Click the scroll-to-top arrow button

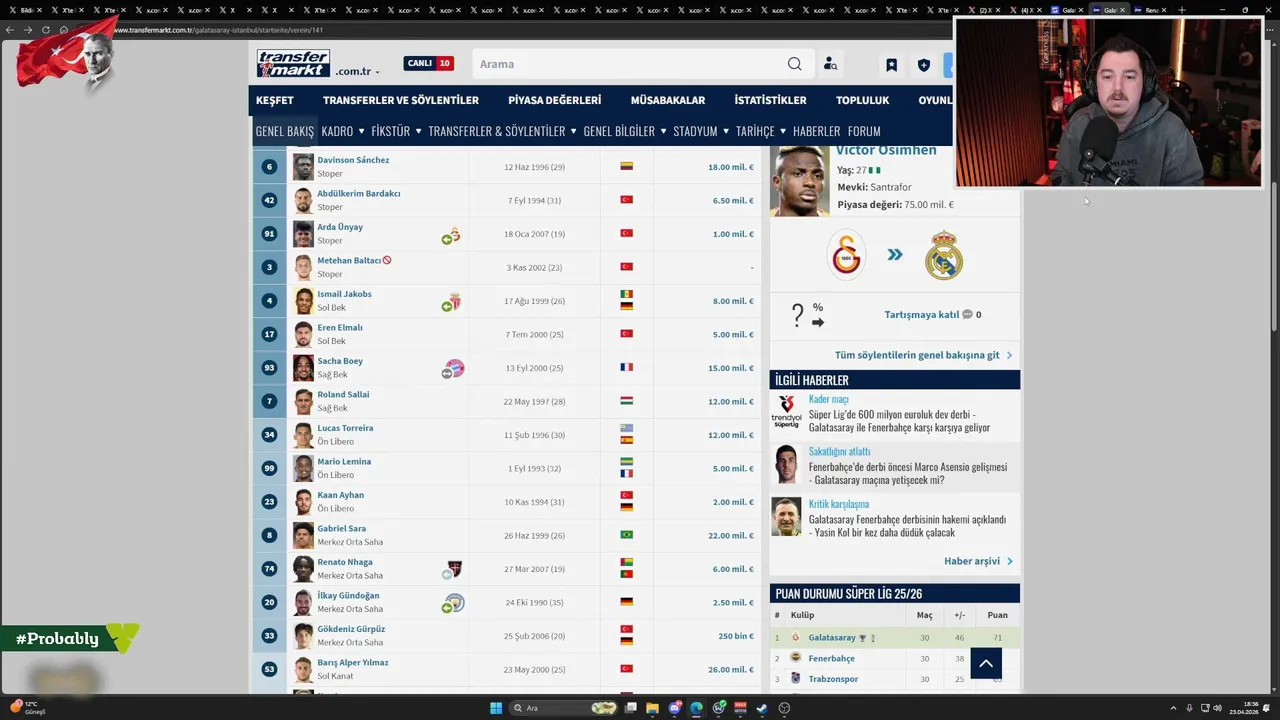(x=986, y=663)
